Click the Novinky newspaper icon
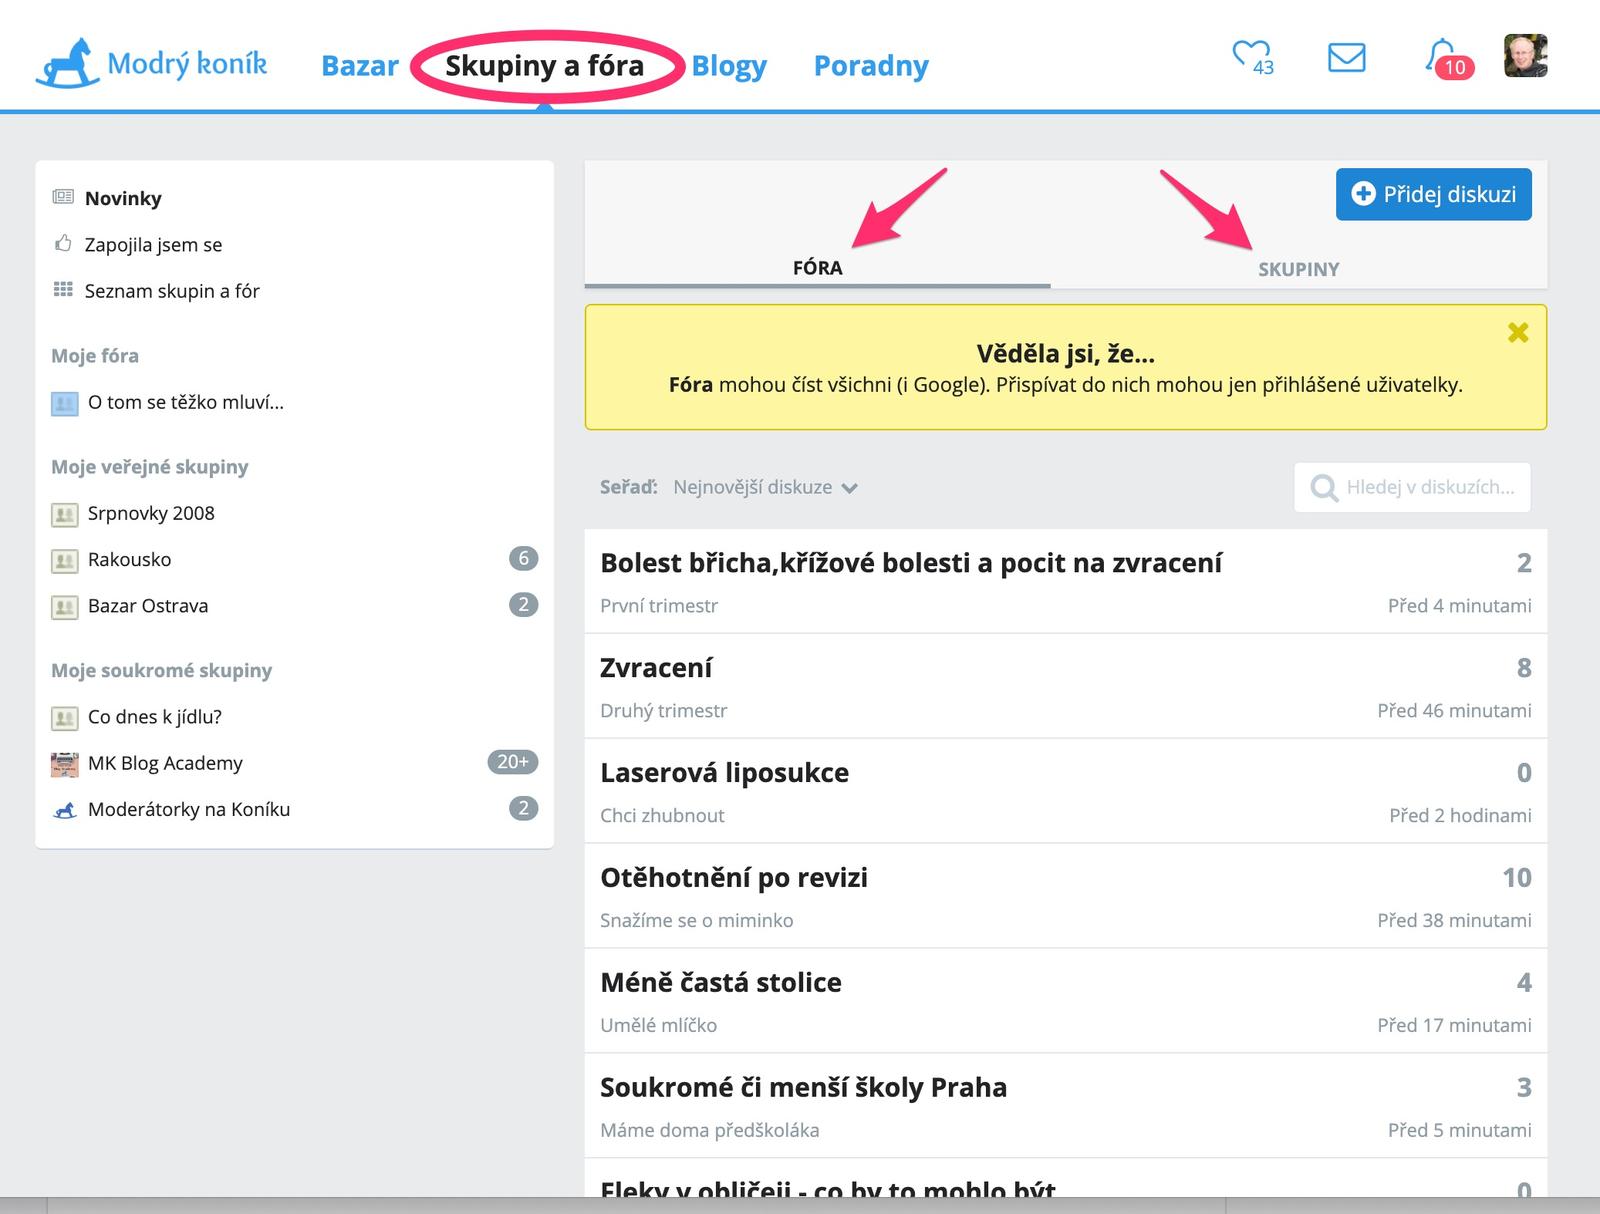Image resolution: width=1600 pixels, height=1214 pixels. [x=63, y=197]
